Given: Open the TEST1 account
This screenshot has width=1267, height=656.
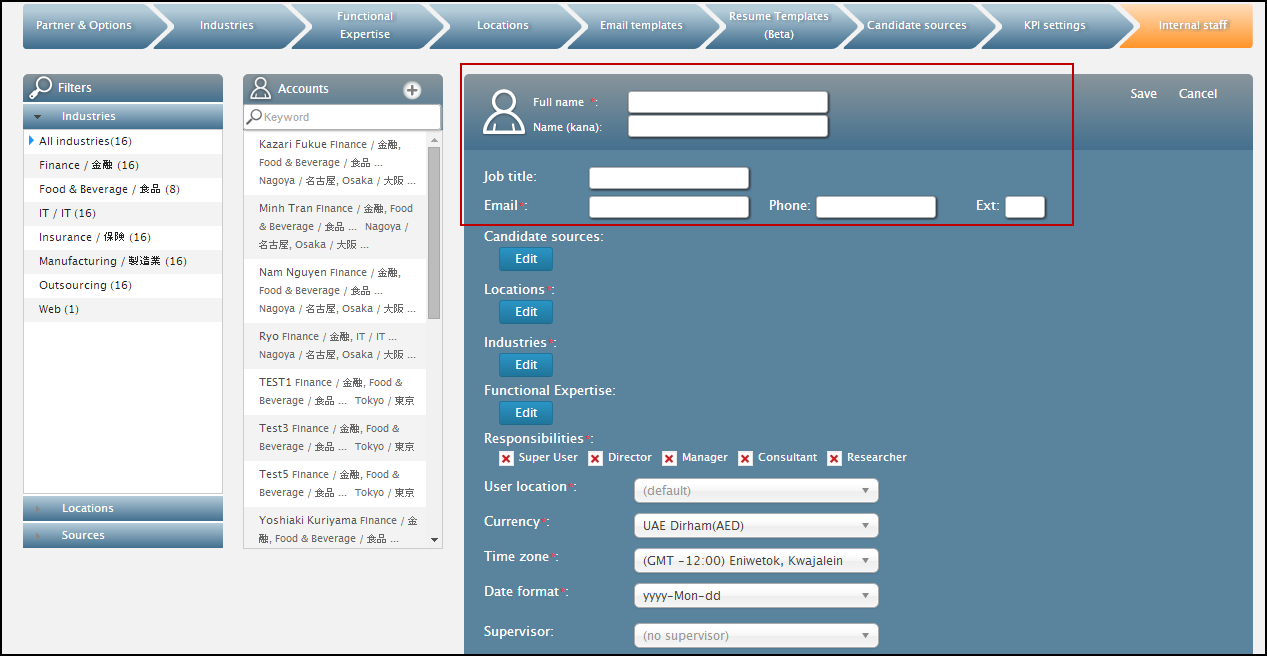Looking at the screenshot, I should pyautogui.click(x=336, y=392).
